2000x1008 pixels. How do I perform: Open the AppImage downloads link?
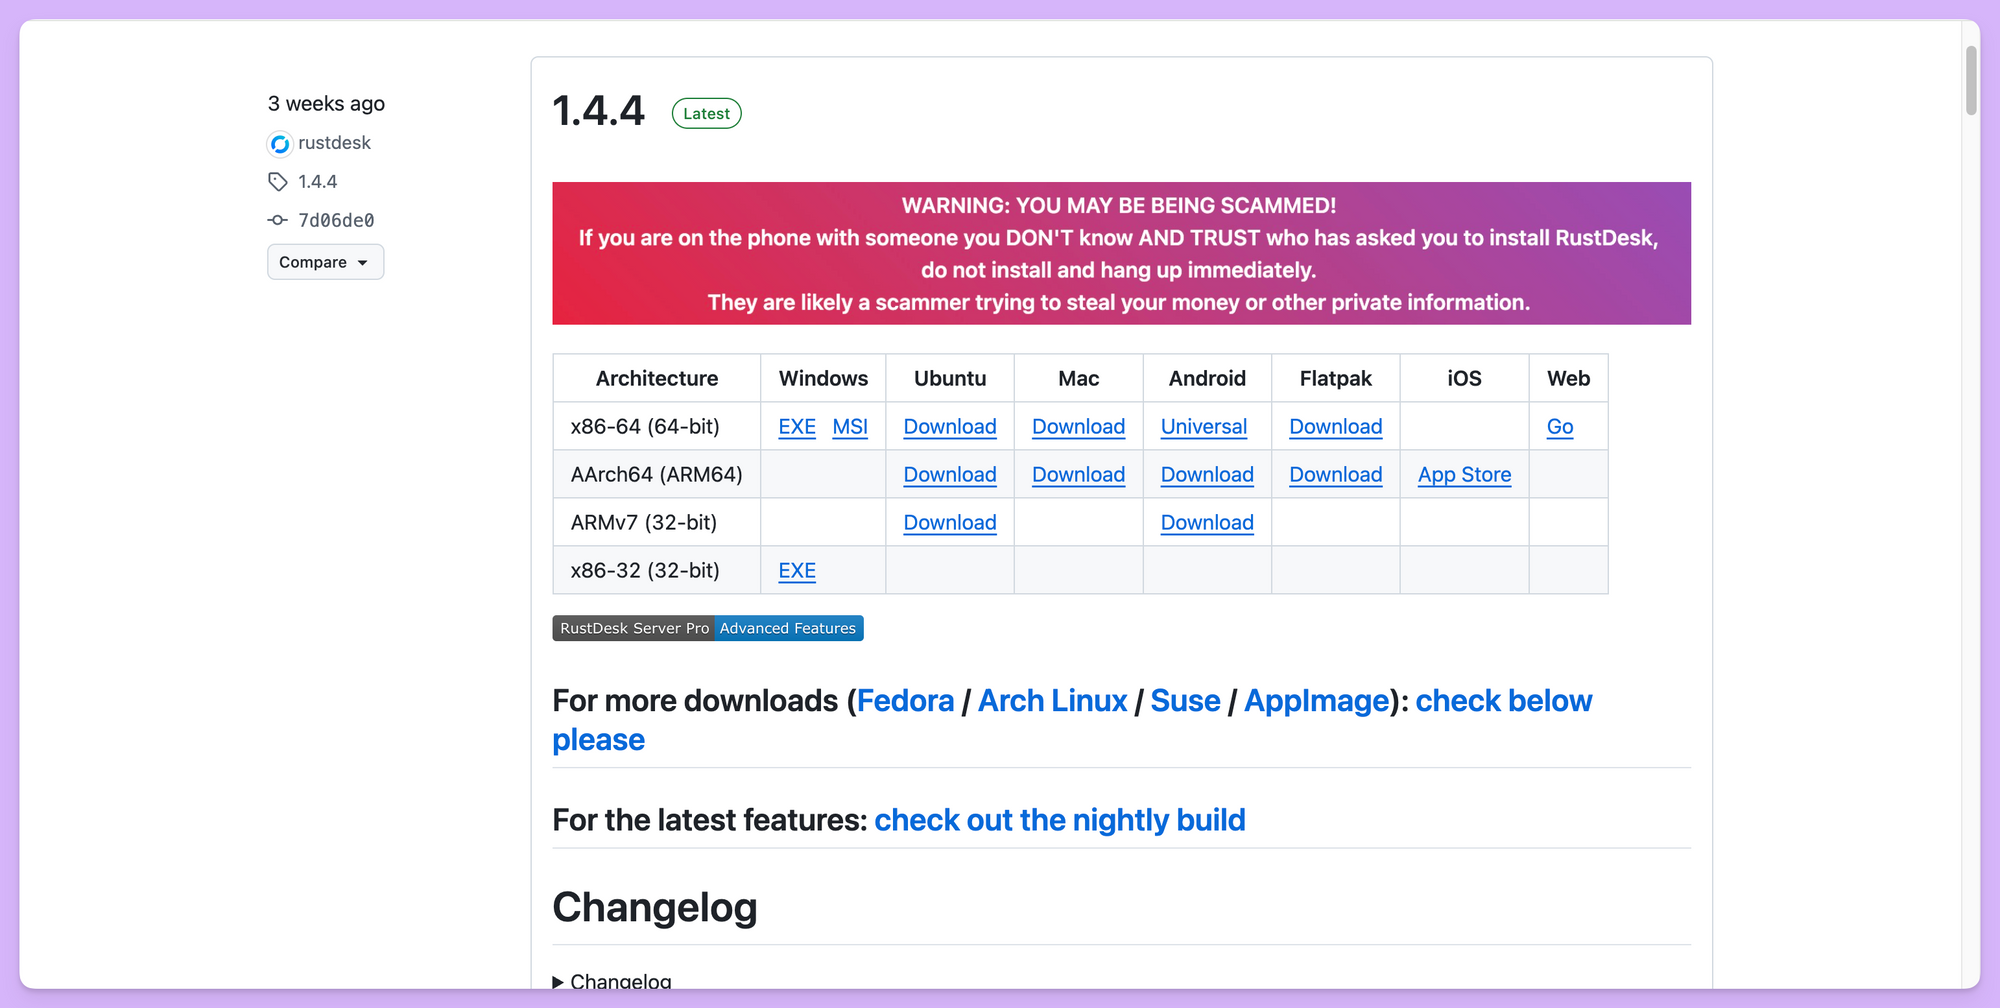pyautogui.click(x=1316, y=701)
